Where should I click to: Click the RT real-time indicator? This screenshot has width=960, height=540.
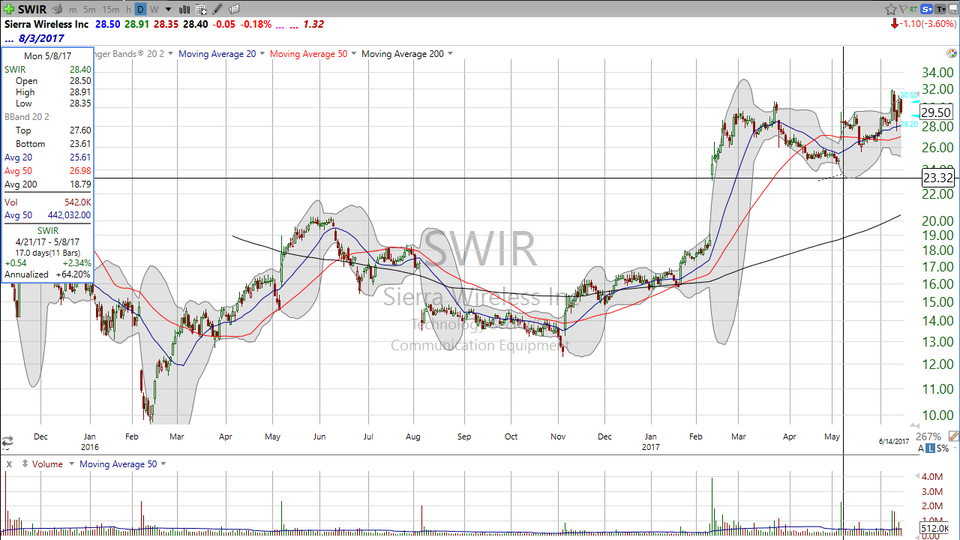tap(913, 9)
